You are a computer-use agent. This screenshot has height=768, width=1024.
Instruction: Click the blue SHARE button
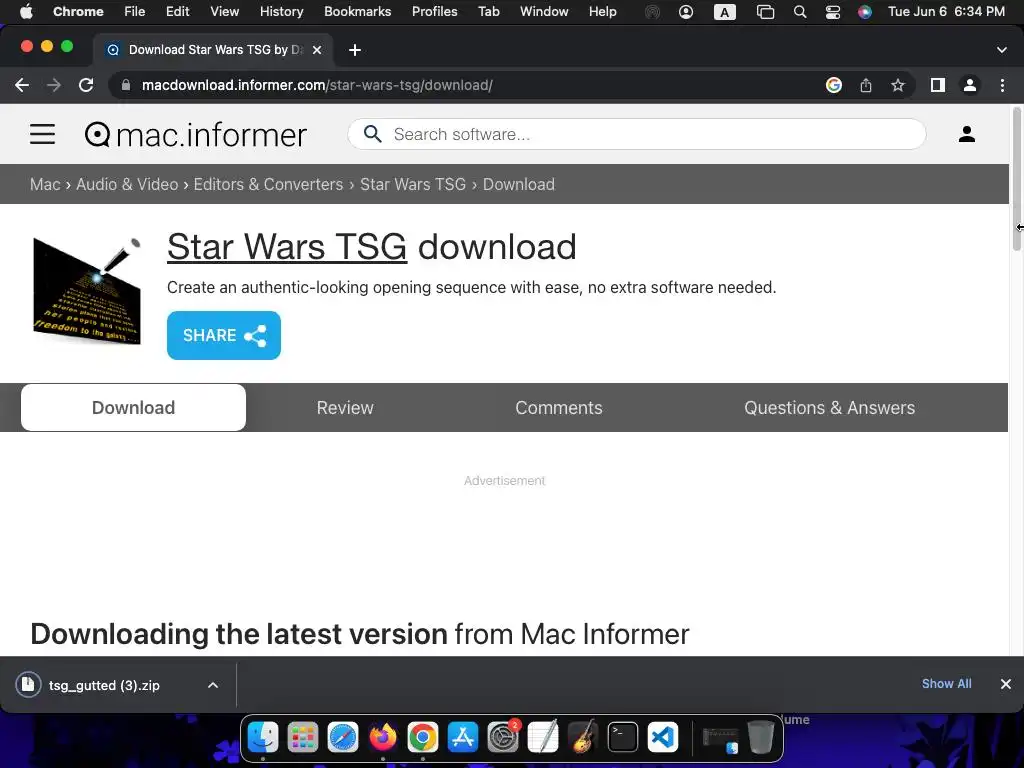(223, 336)
